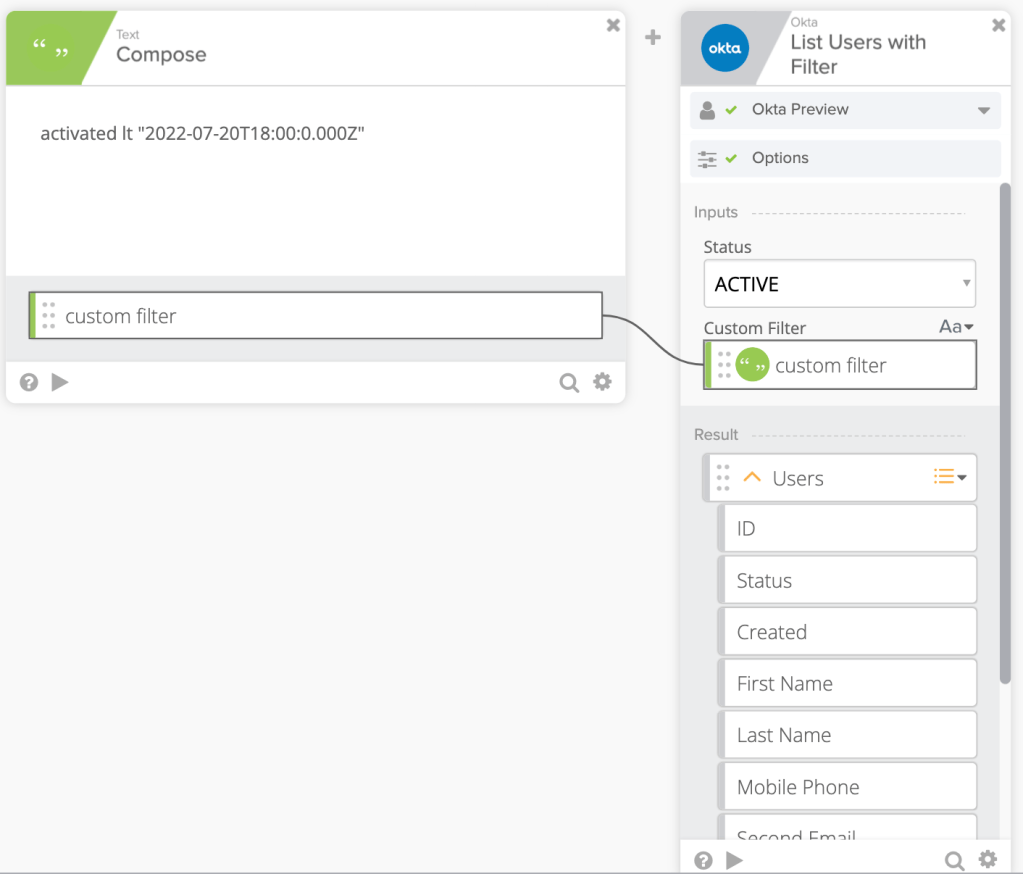The width and height of the screenshot is (1023, 874).
Task: Add a card with the plus icon
Action: [653, 38]
